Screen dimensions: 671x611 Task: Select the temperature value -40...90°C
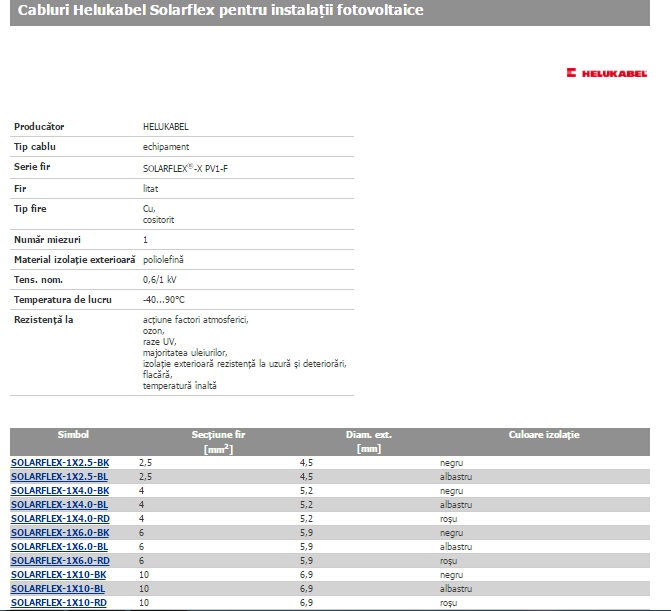[163, 300]
